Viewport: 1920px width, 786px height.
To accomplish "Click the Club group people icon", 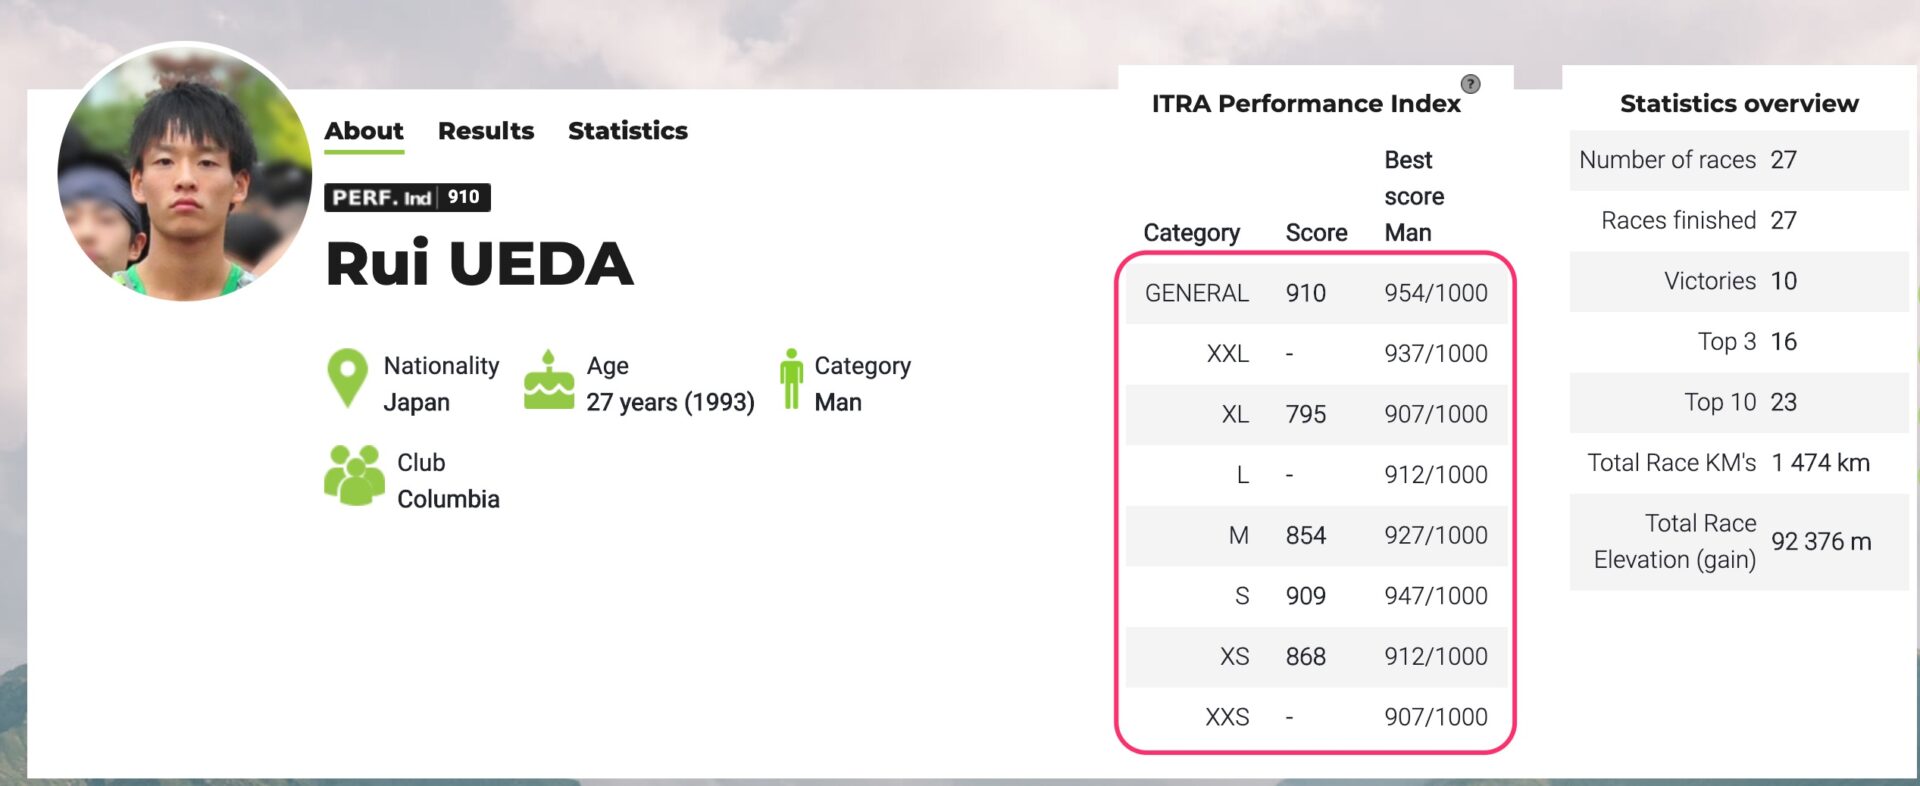I will pos(354,475).
